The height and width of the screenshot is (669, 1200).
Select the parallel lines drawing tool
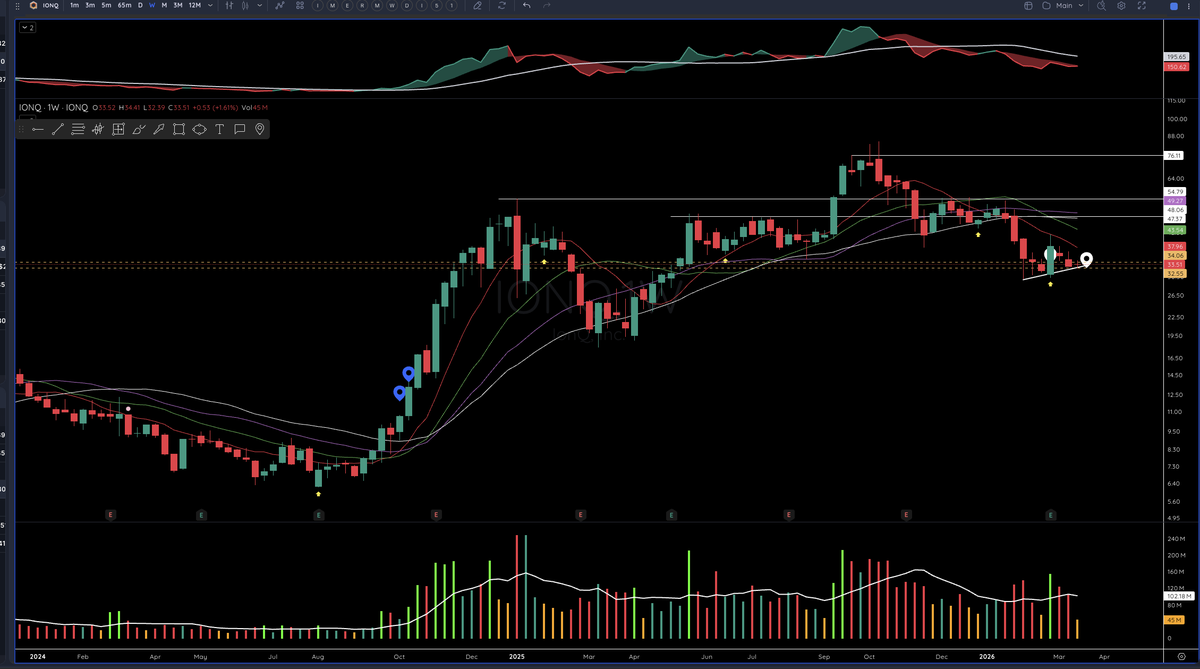[x=78, y=129]
